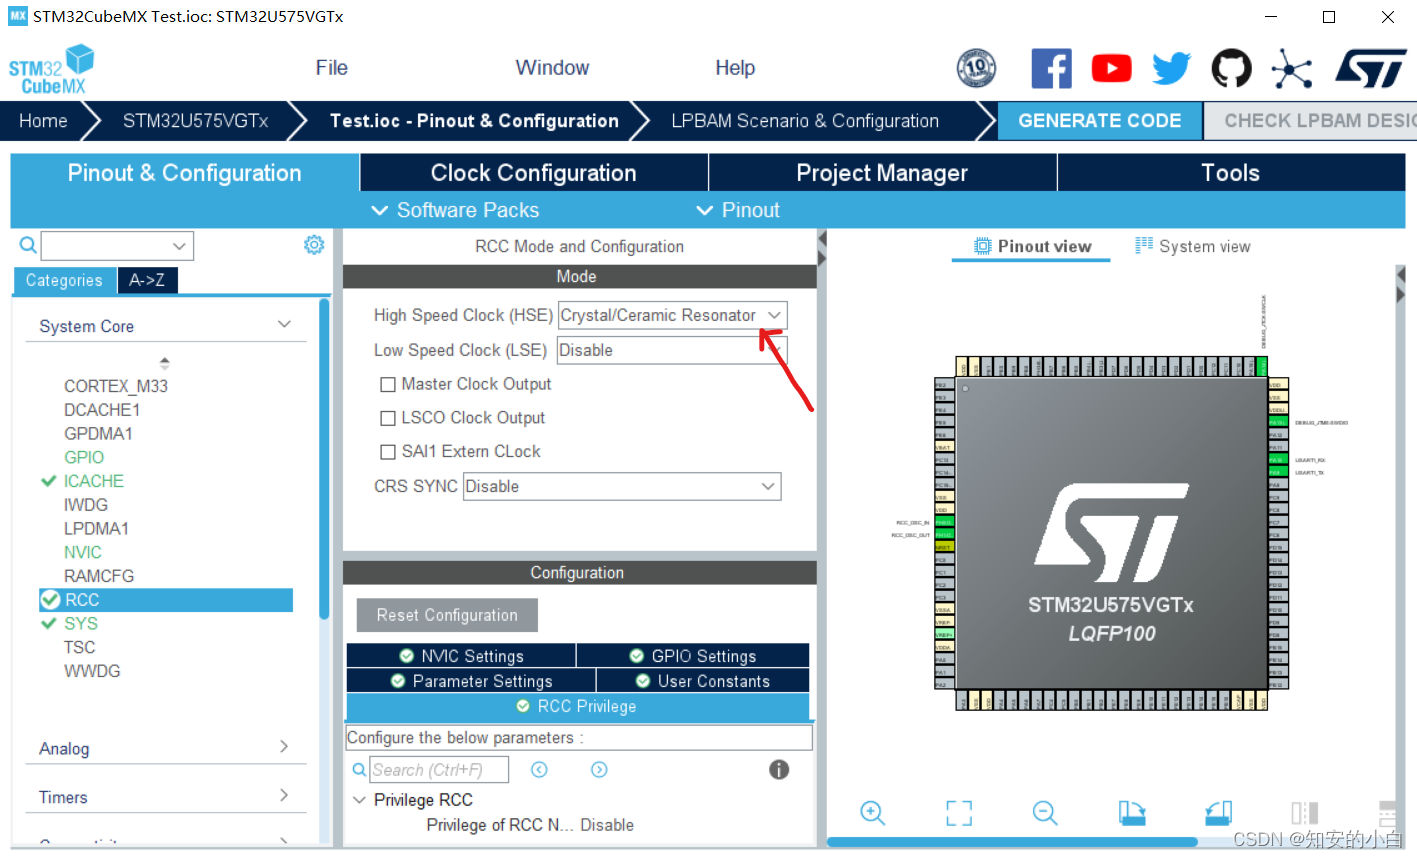Enable LSCO Clock Output

click(388, 418)
